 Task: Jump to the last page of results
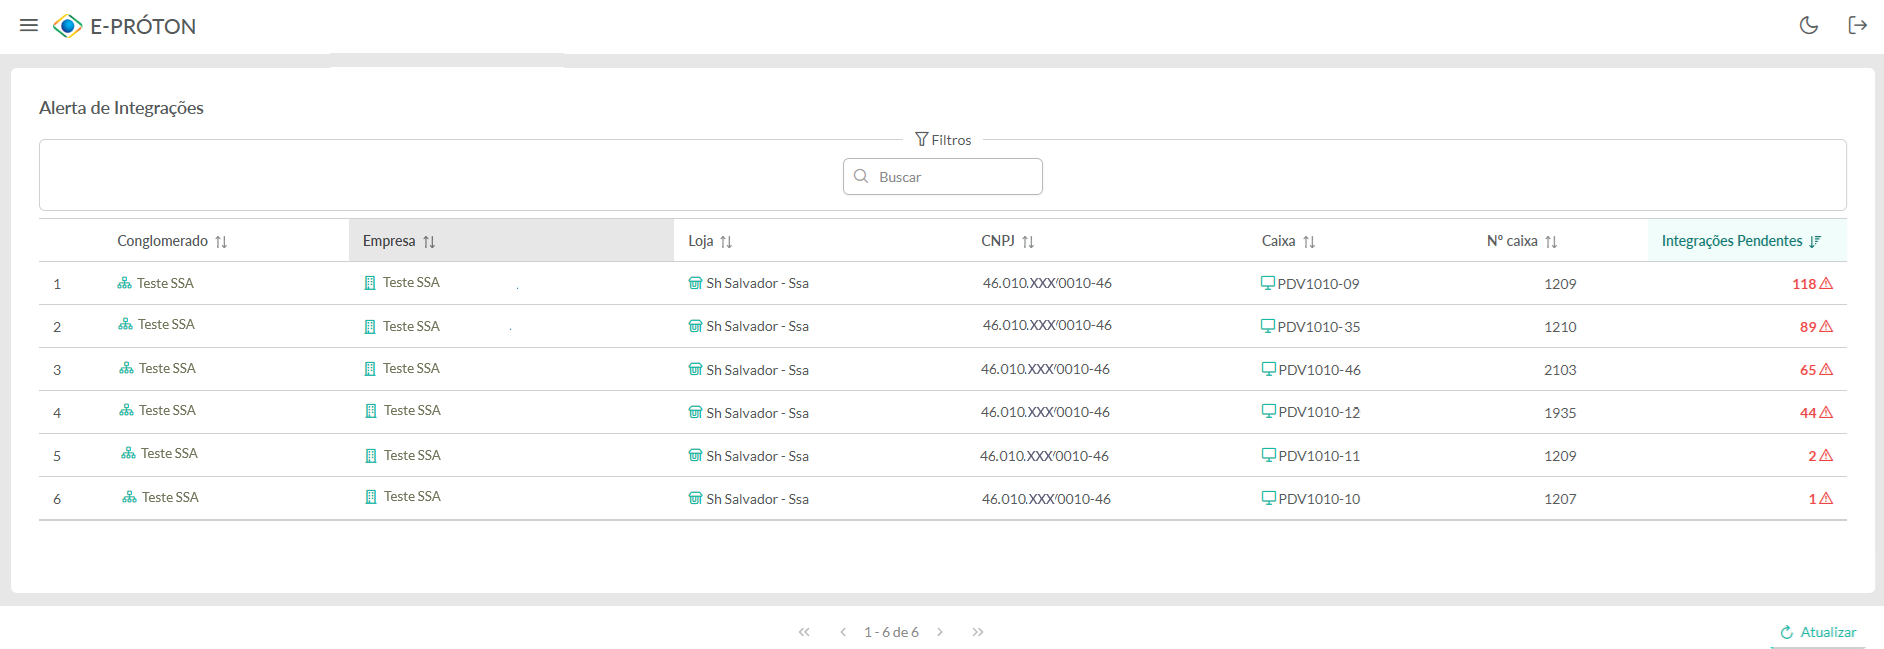(x=978, y=632)
